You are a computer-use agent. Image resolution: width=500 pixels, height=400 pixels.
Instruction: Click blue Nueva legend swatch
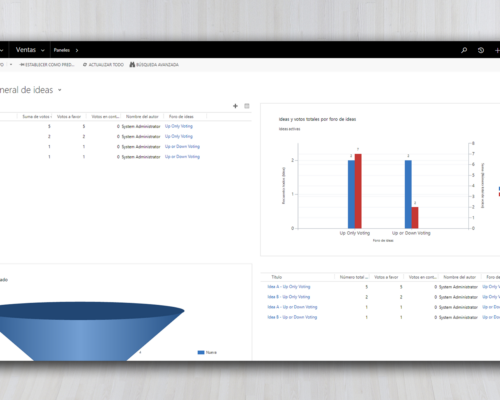(x=201, y=352)
